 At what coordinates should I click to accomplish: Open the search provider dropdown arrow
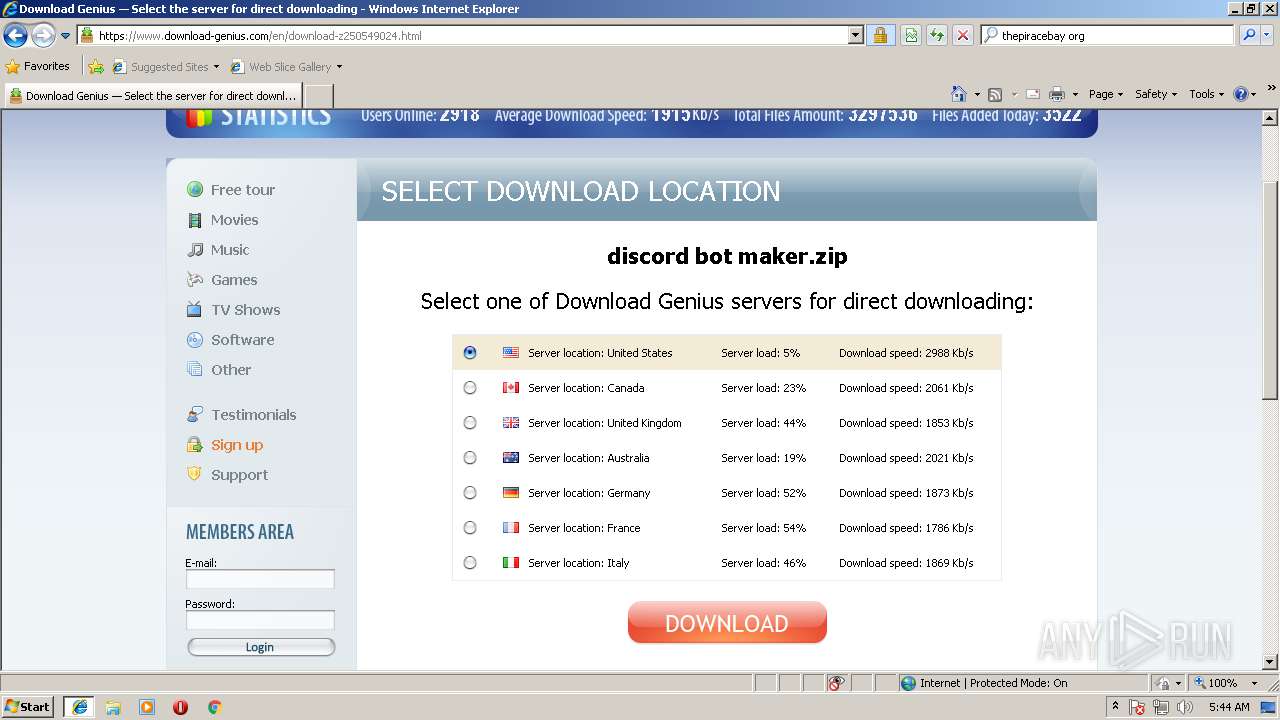coord(1268,35)
